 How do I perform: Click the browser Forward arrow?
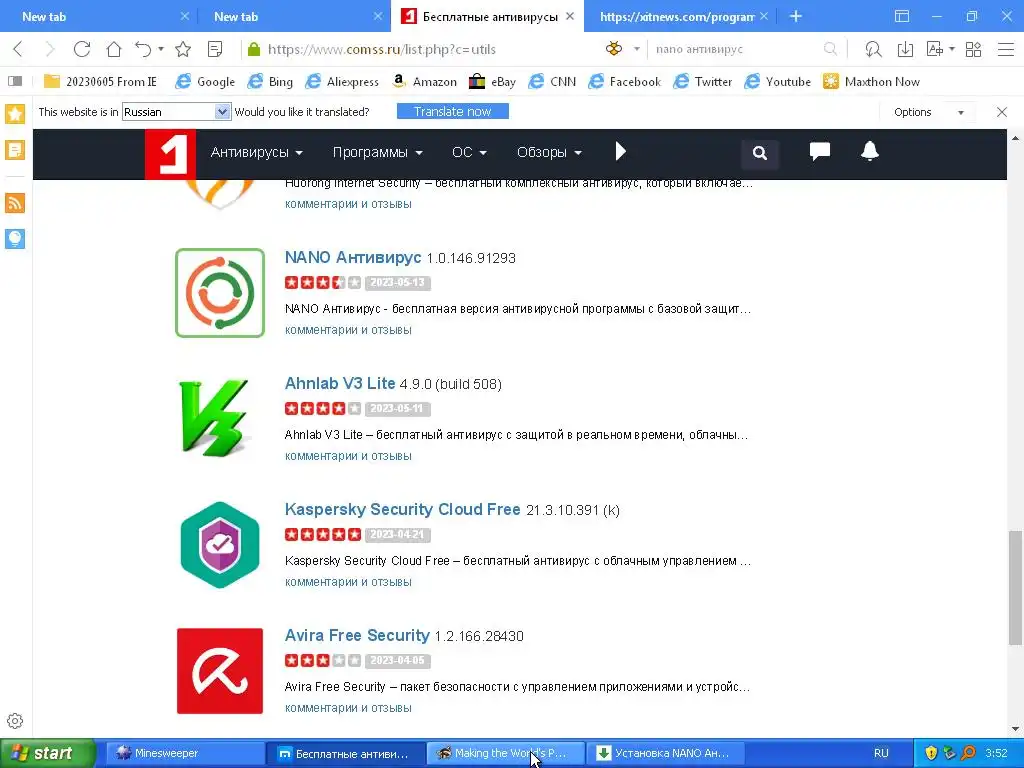[x=50, y=49]
